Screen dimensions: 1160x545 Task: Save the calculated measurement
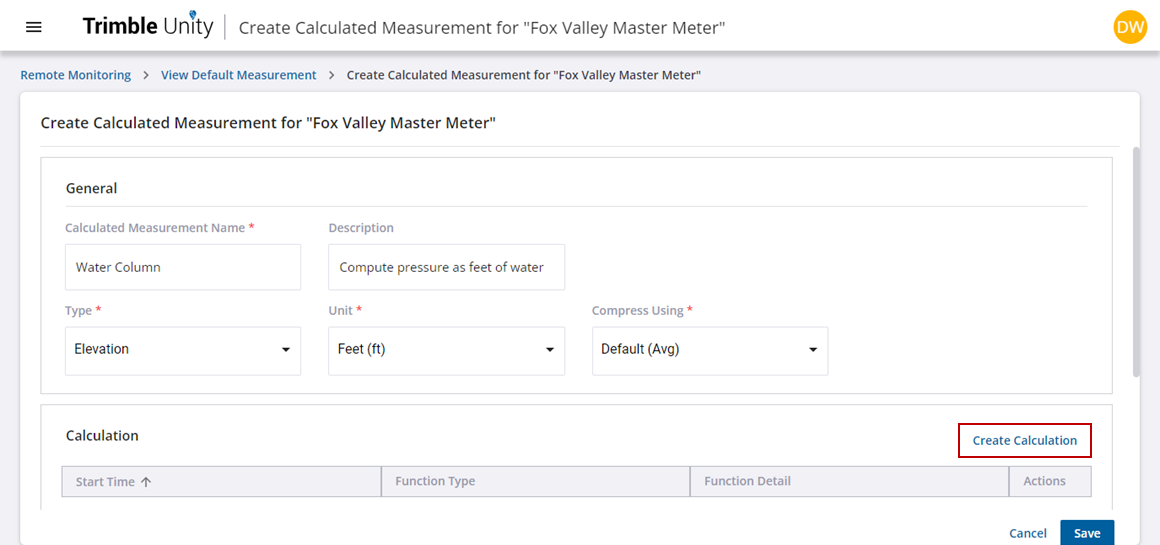[x=1087, y=533]
